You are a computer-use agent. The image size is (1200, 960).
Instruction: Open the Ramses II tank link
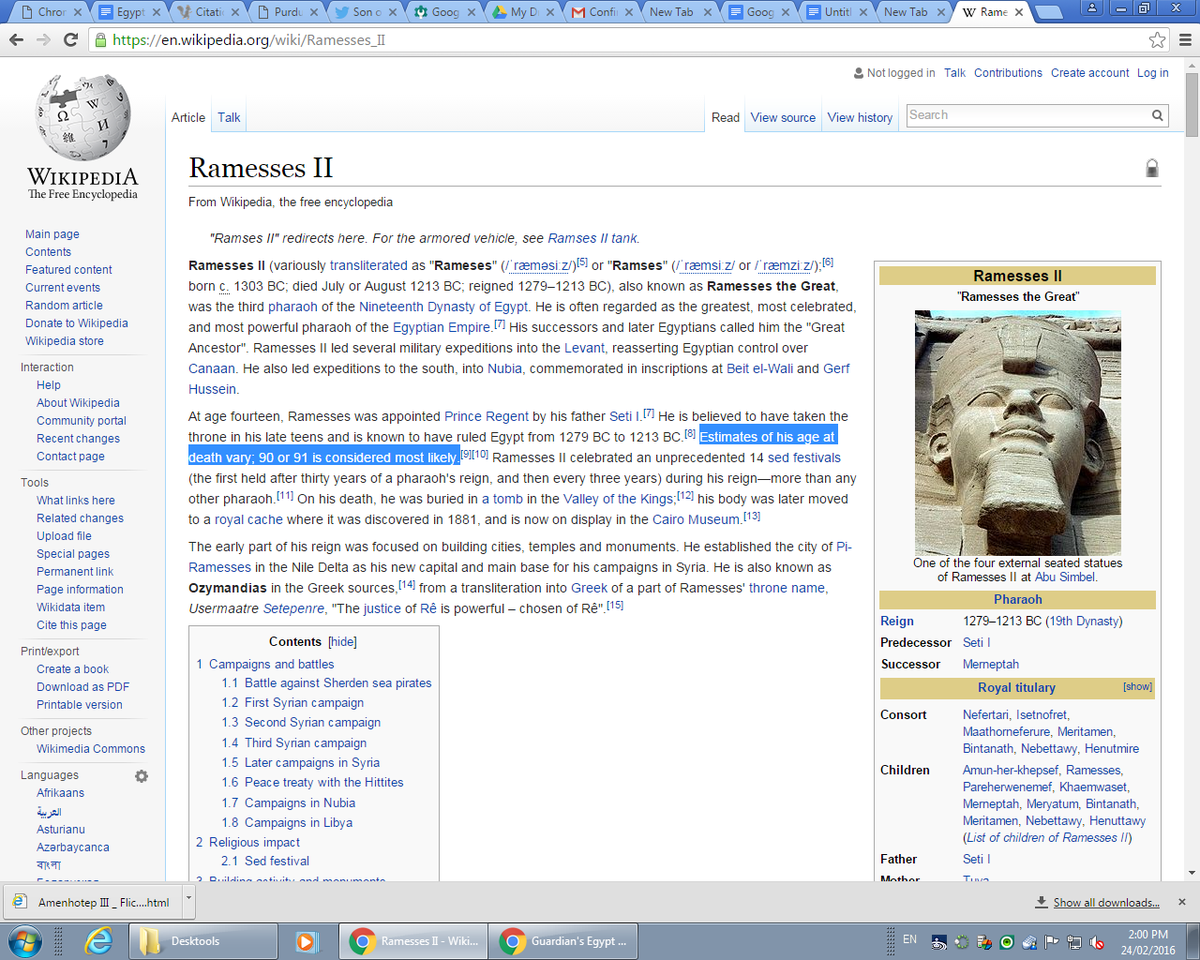click(x=592, y=238)
